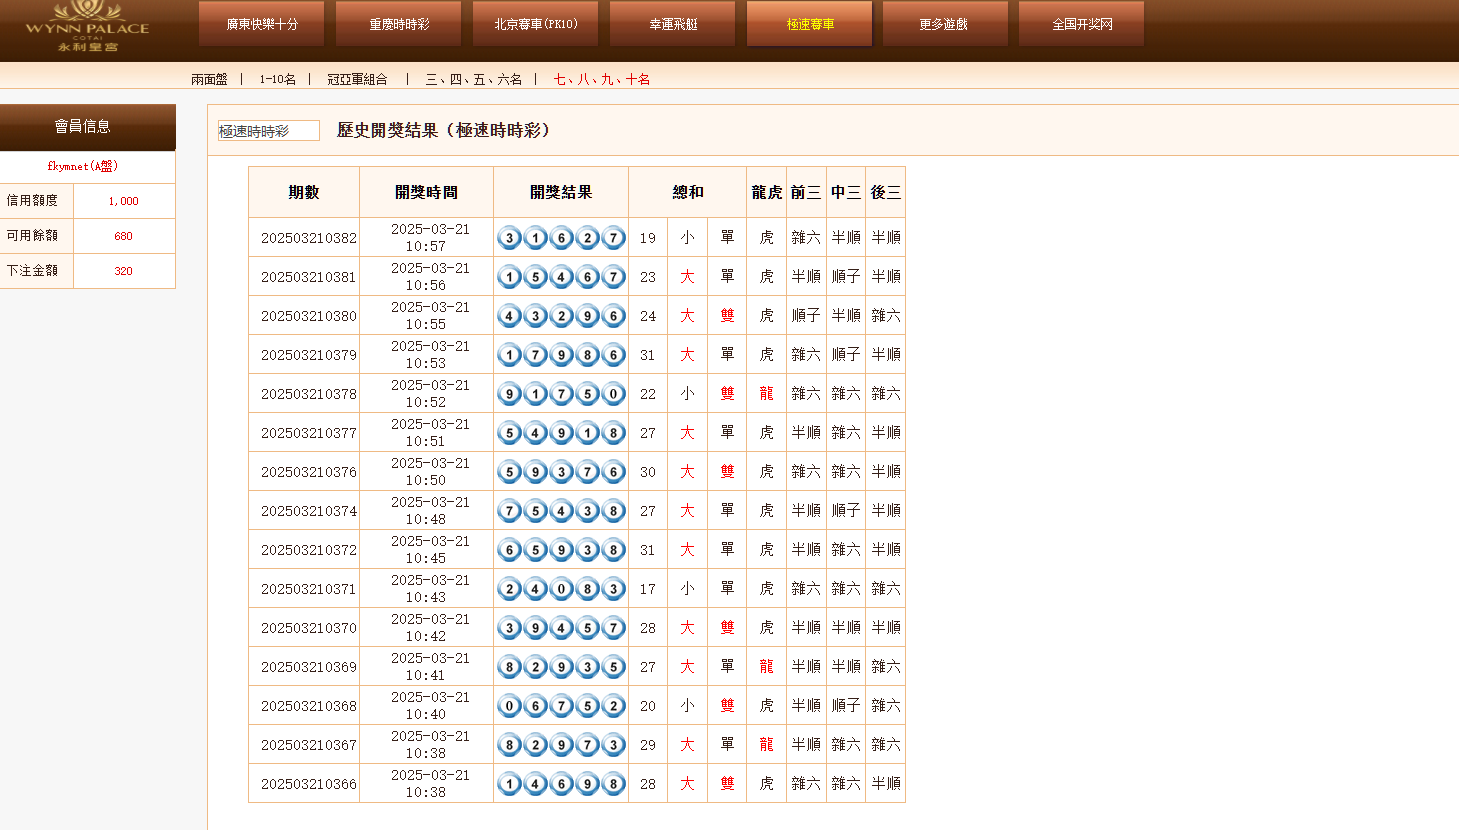The width and height of the screenshot is (1459, 830).
Task: Select the 北京賽車(PK10) tab
Action: [535, 24]
